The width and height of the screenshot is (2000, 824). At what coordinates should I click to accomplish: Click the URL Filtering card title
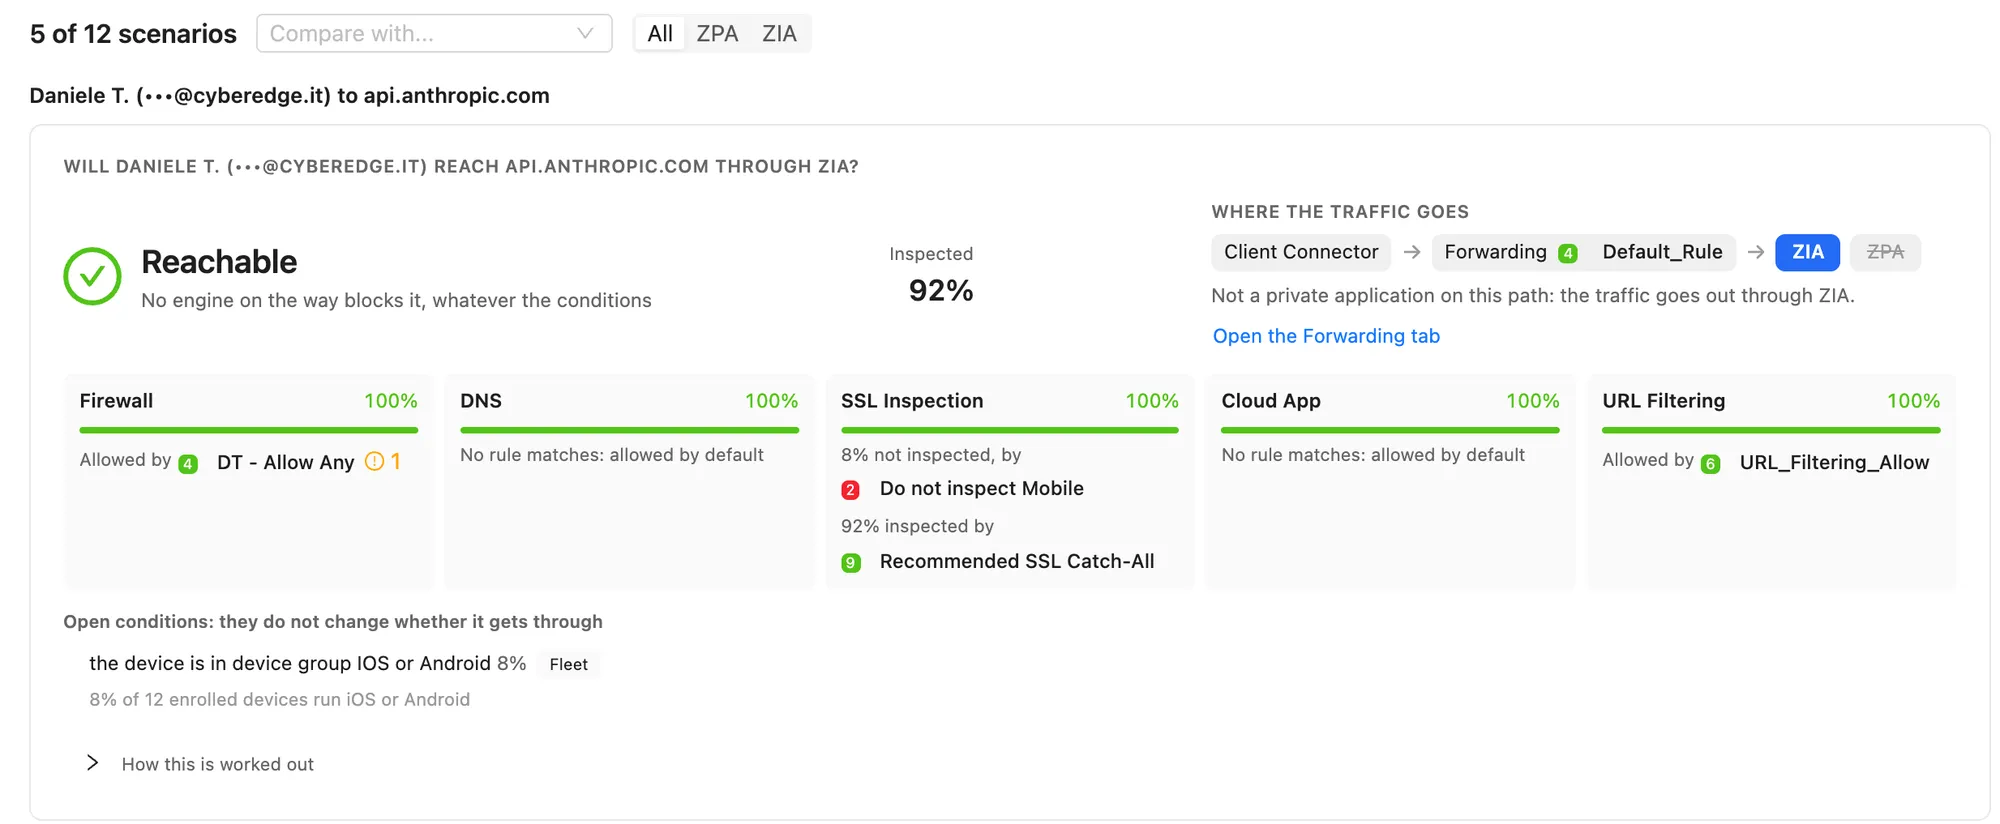(x=1663, y=401)
